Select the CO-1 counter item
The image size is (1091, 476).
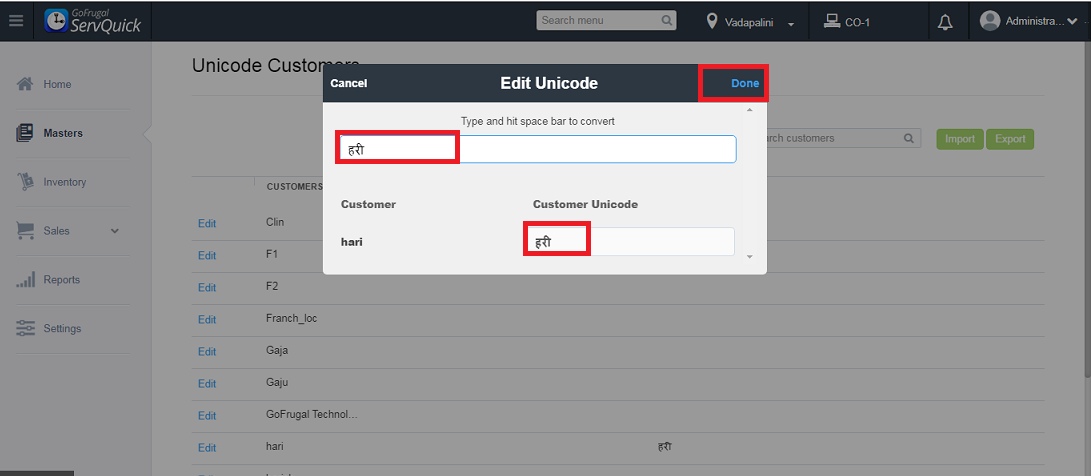tap(848, 21)
